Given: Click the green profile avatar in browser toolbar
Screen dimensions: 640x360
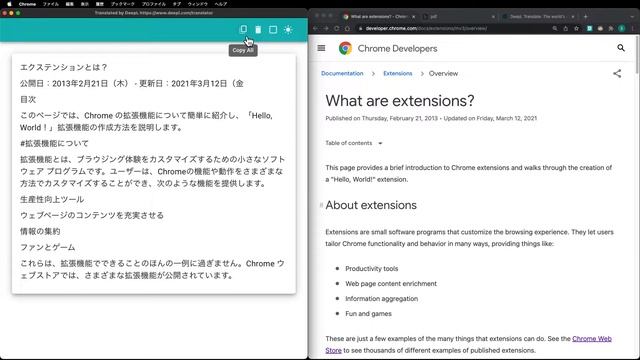Looking at the screenshot, I should pos(622,28).
